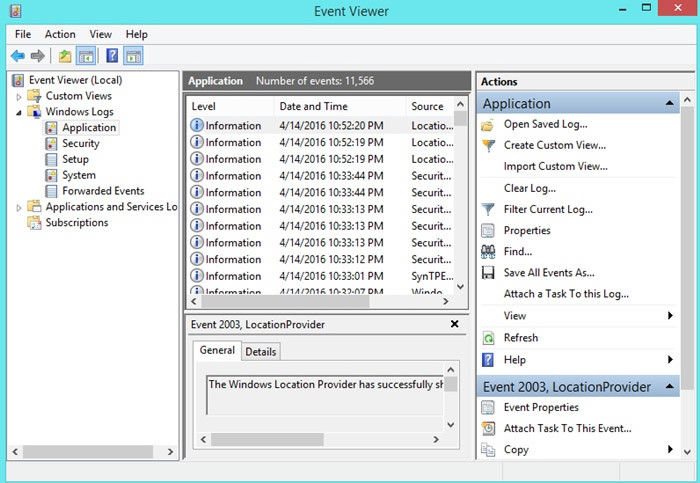Click the Open Saved Log folder icon

click(x=488, y=125)
